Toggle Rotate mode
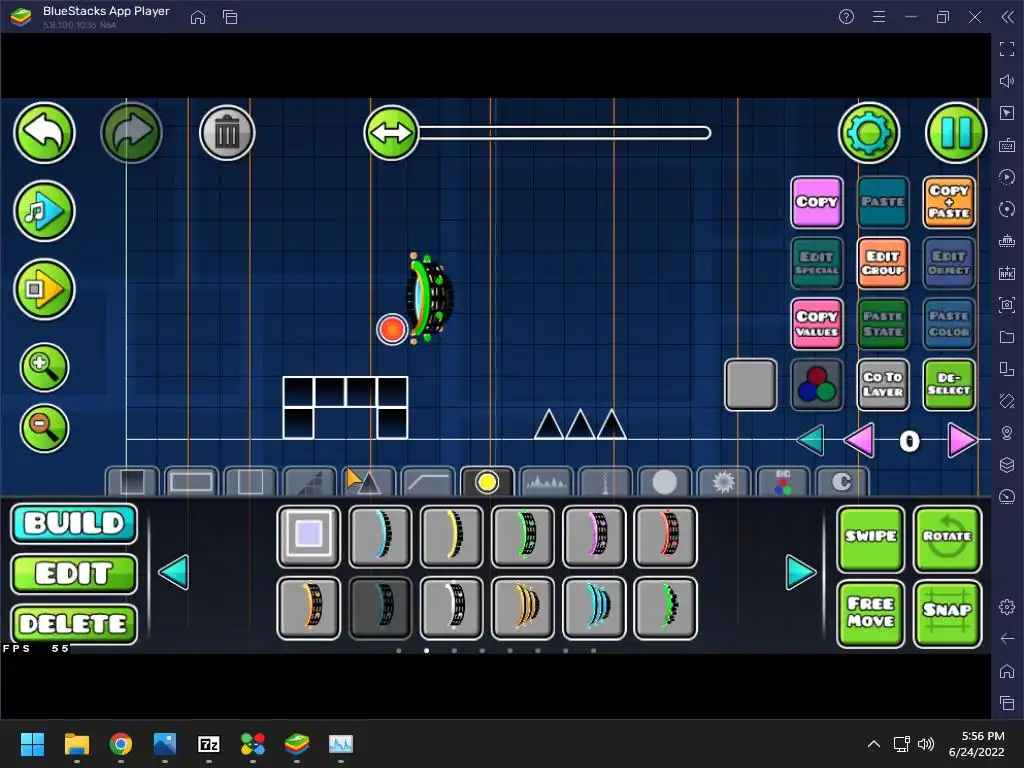Viewport: 1024px width, 768px height. [948, 538]
